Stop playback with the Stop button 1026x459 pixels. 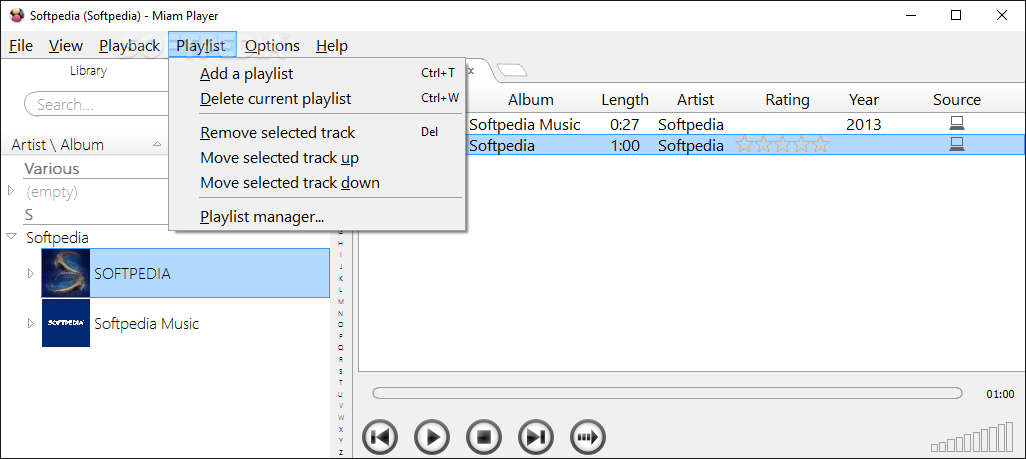[484, 437]
